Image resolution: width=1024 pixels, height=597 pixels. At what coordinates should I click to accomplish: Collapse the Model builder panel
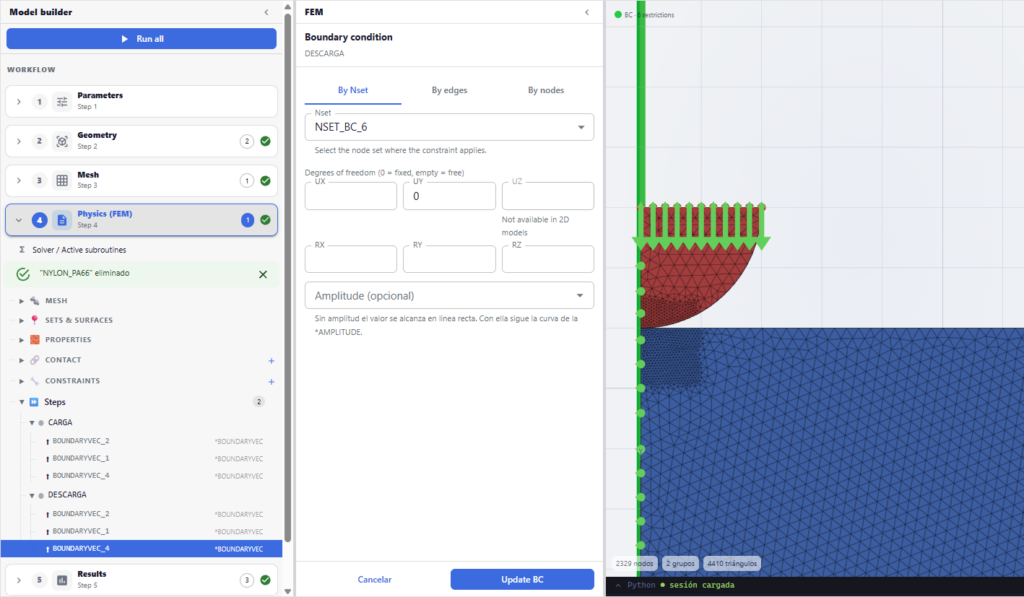point(266,12)
